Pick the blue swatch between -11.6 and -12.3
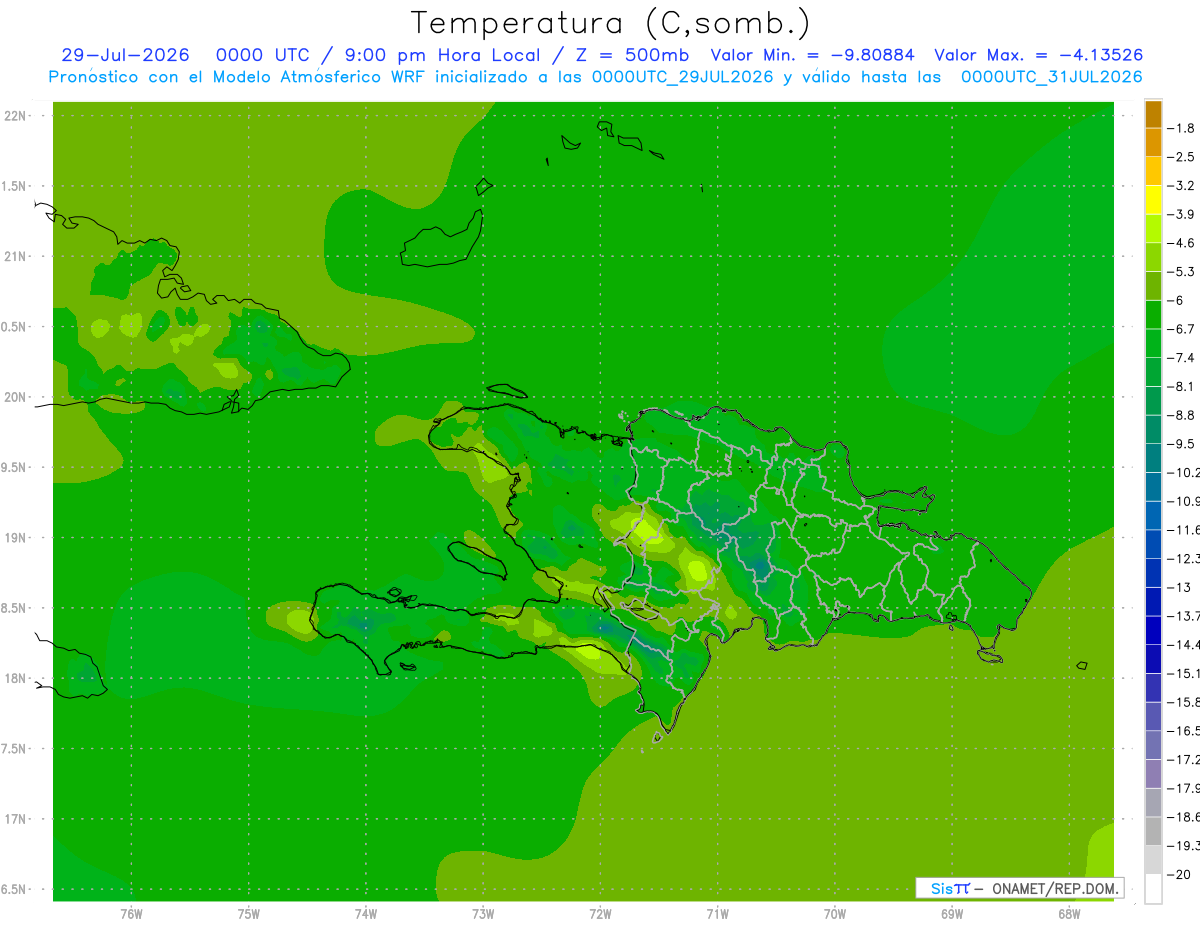Viewport: 1200px width, 927px height. pos(1153,544)
